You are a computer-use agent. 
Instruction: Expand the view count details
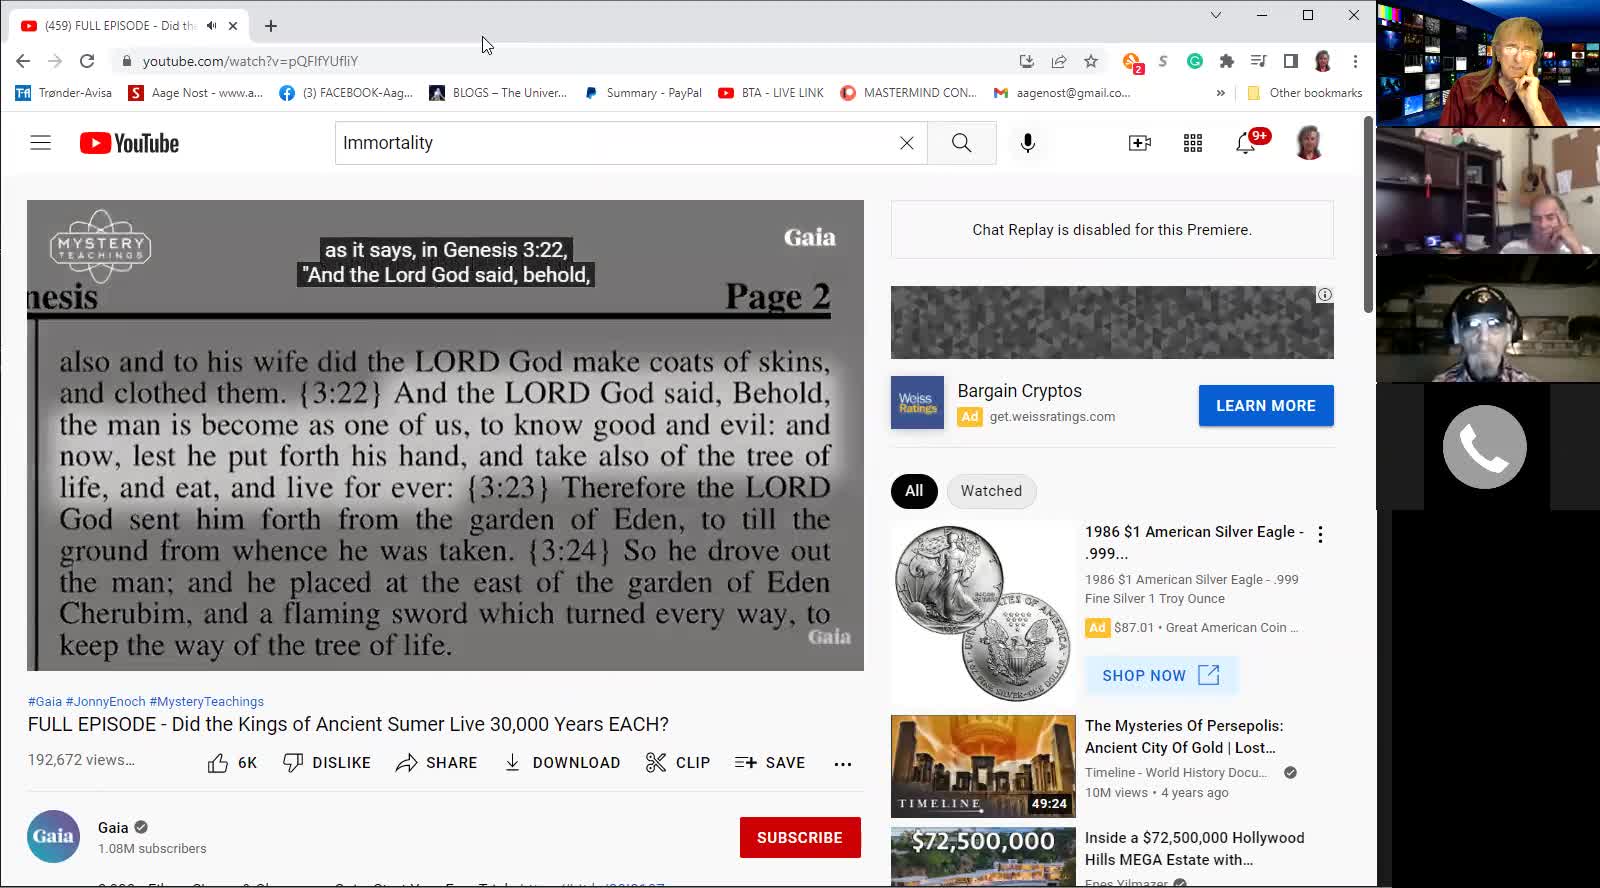click(81, 760)
